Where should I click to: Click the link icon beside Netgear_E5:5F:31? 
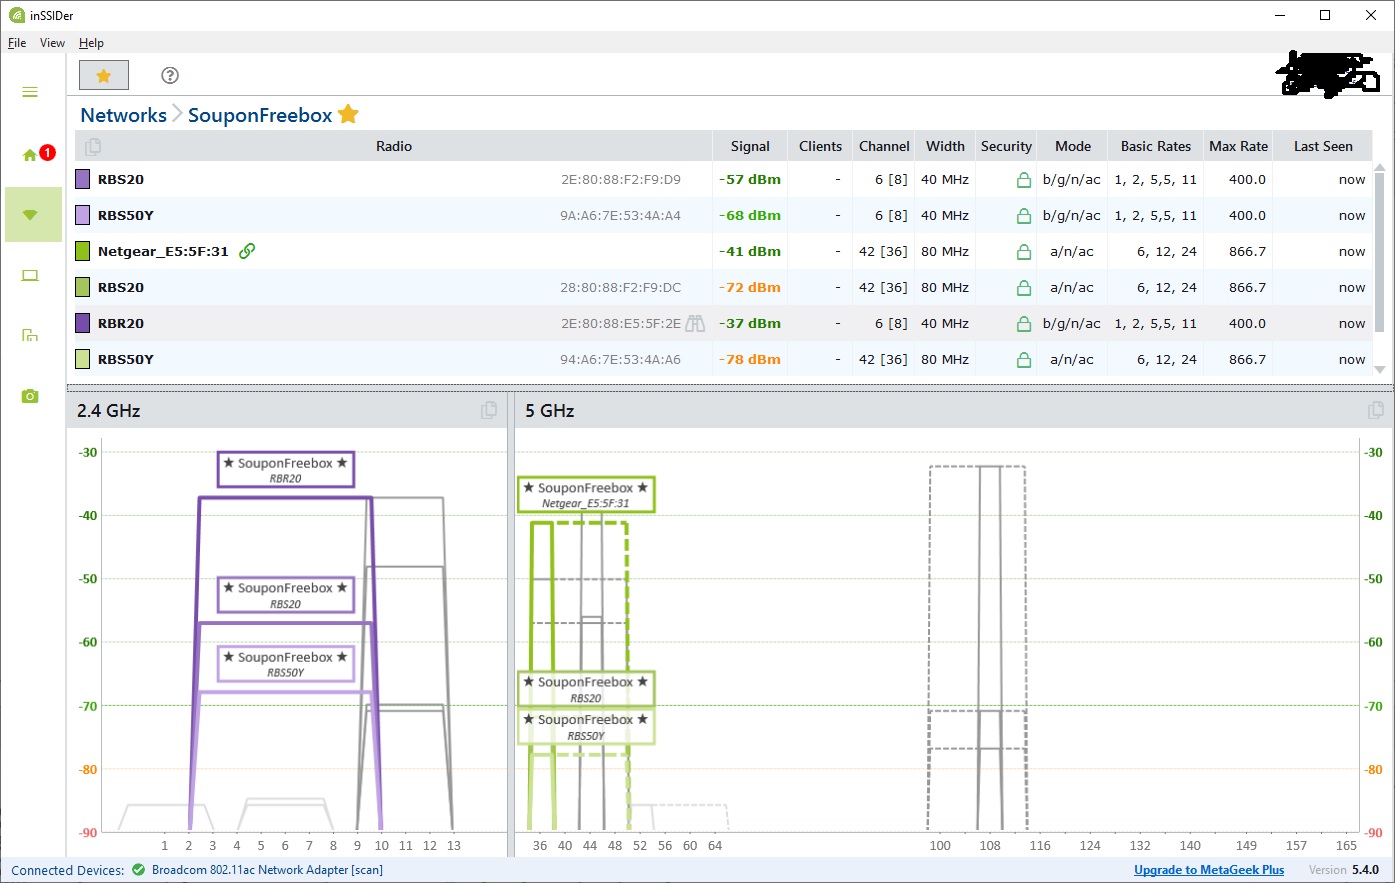[x=247, y=251]
